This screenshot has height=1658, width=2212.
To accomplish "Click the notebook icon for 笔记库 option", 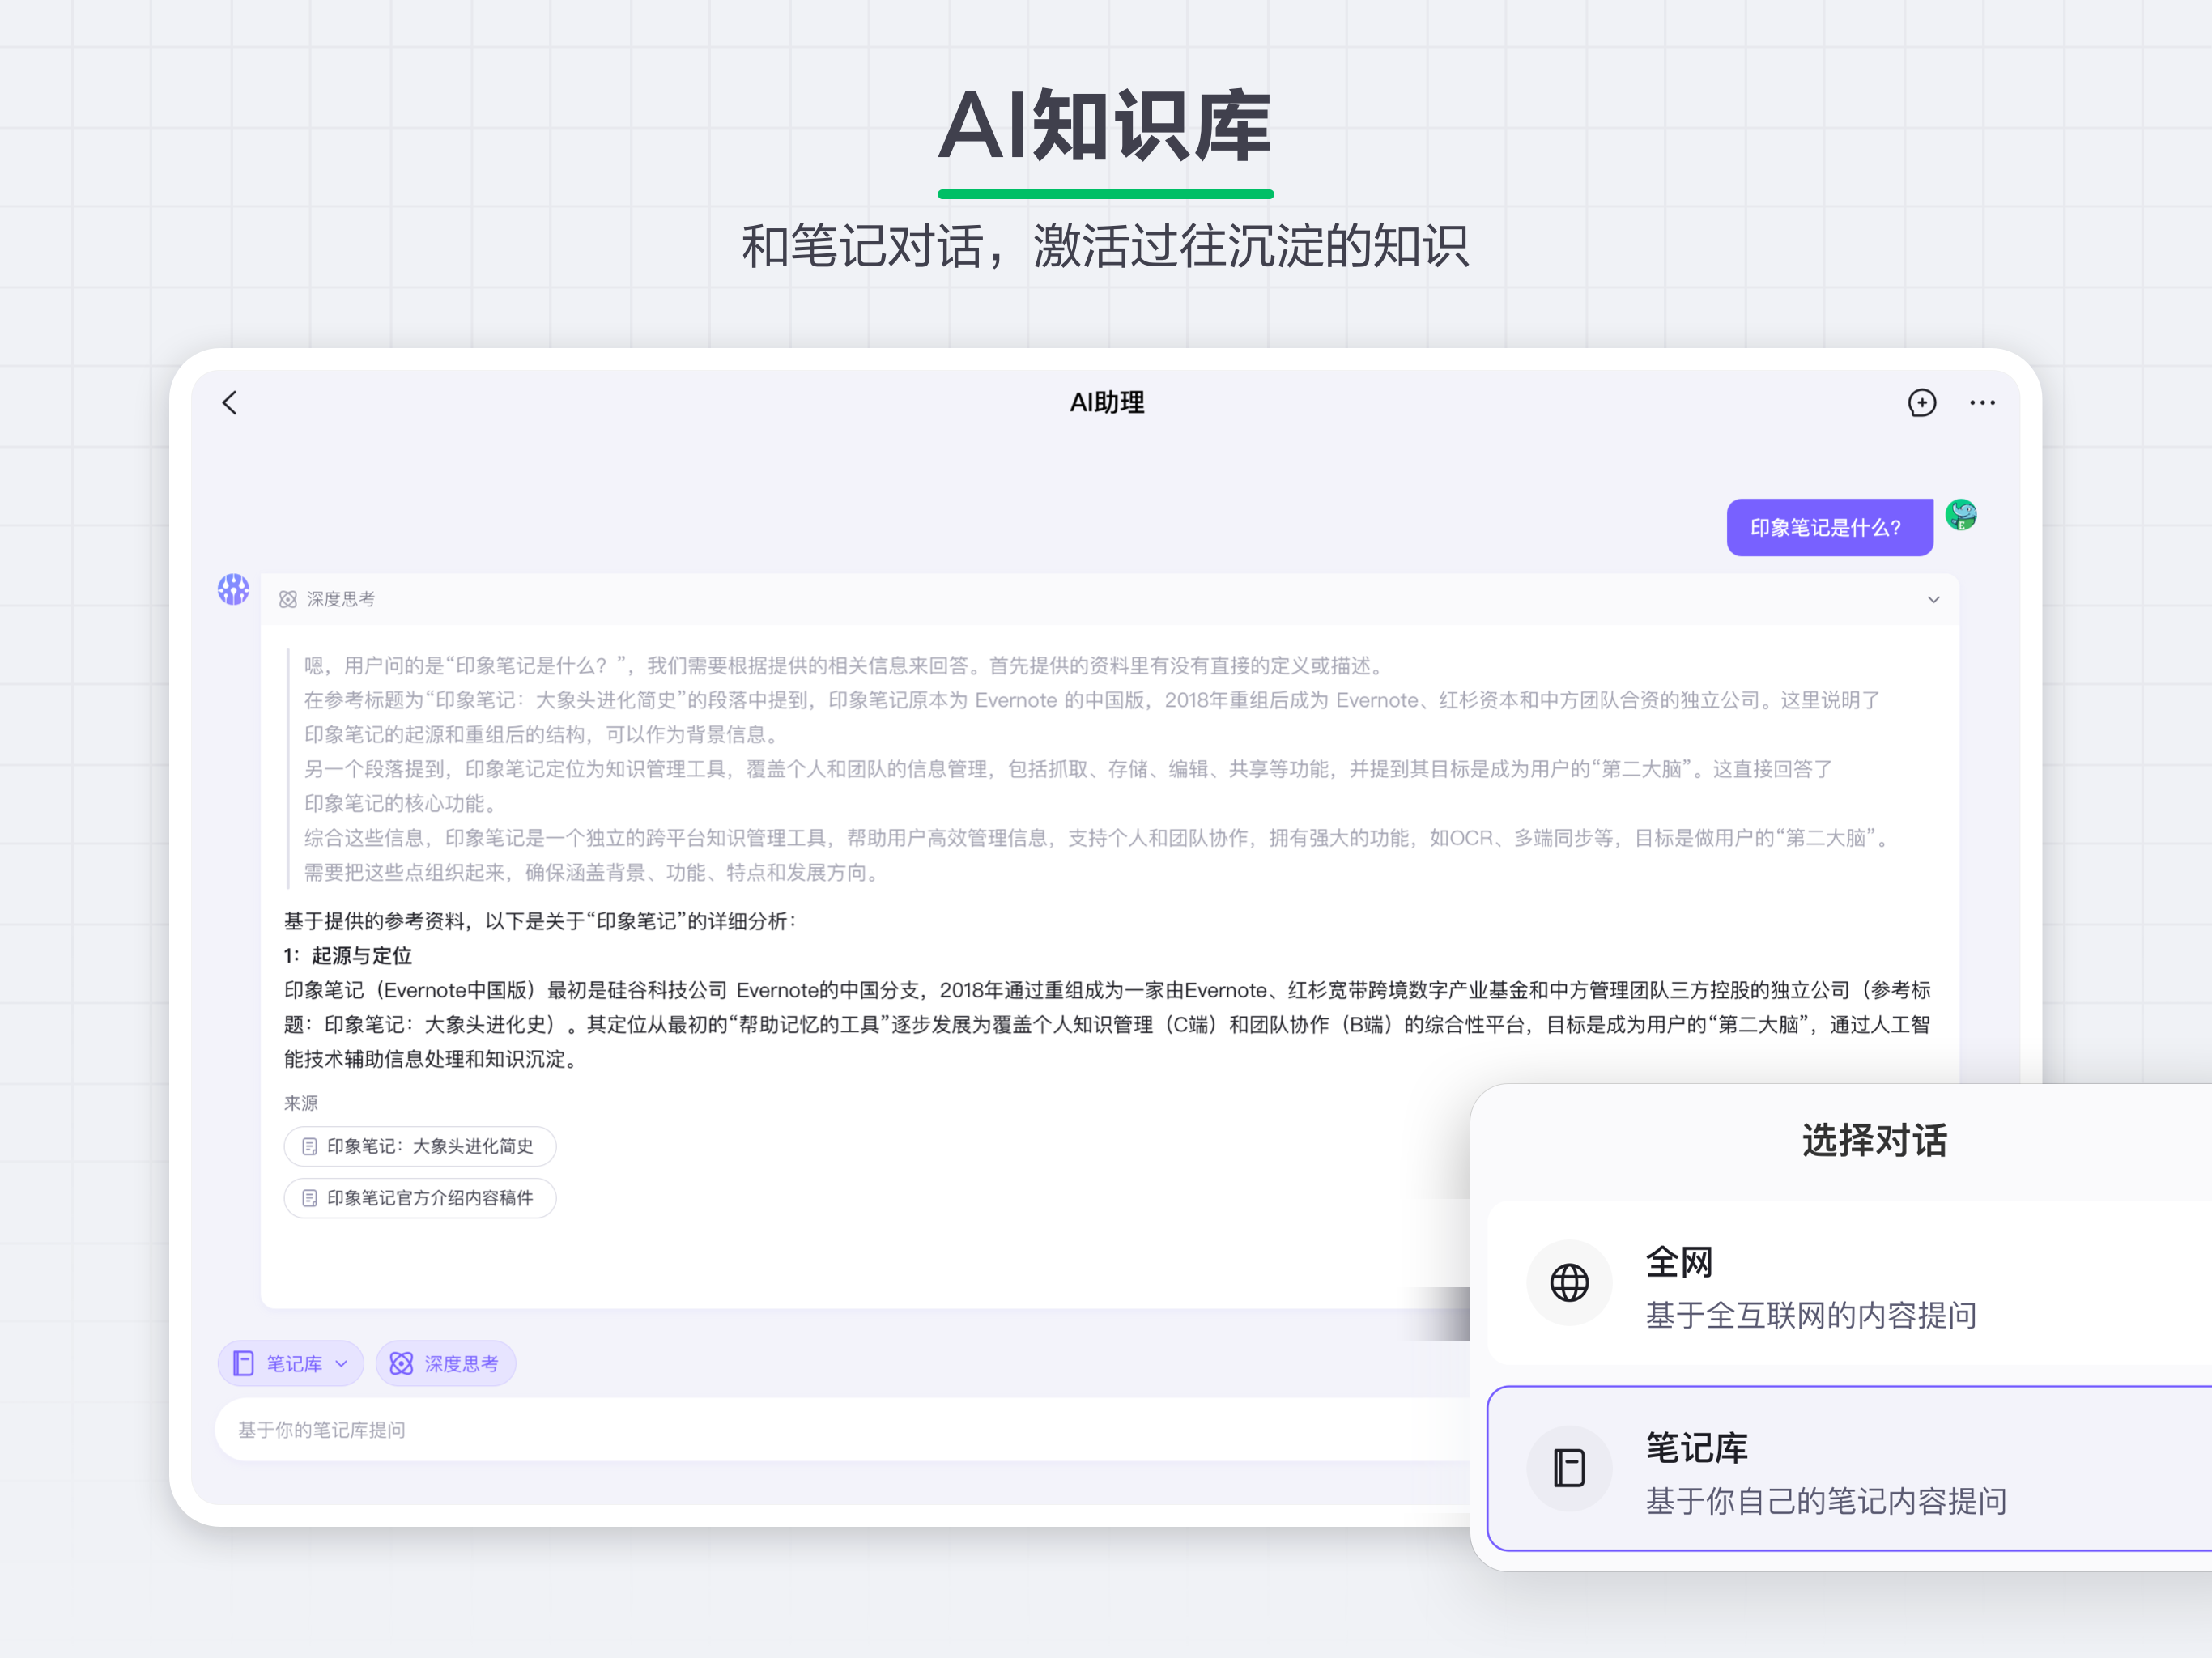I will [x=1569, y=1468].
